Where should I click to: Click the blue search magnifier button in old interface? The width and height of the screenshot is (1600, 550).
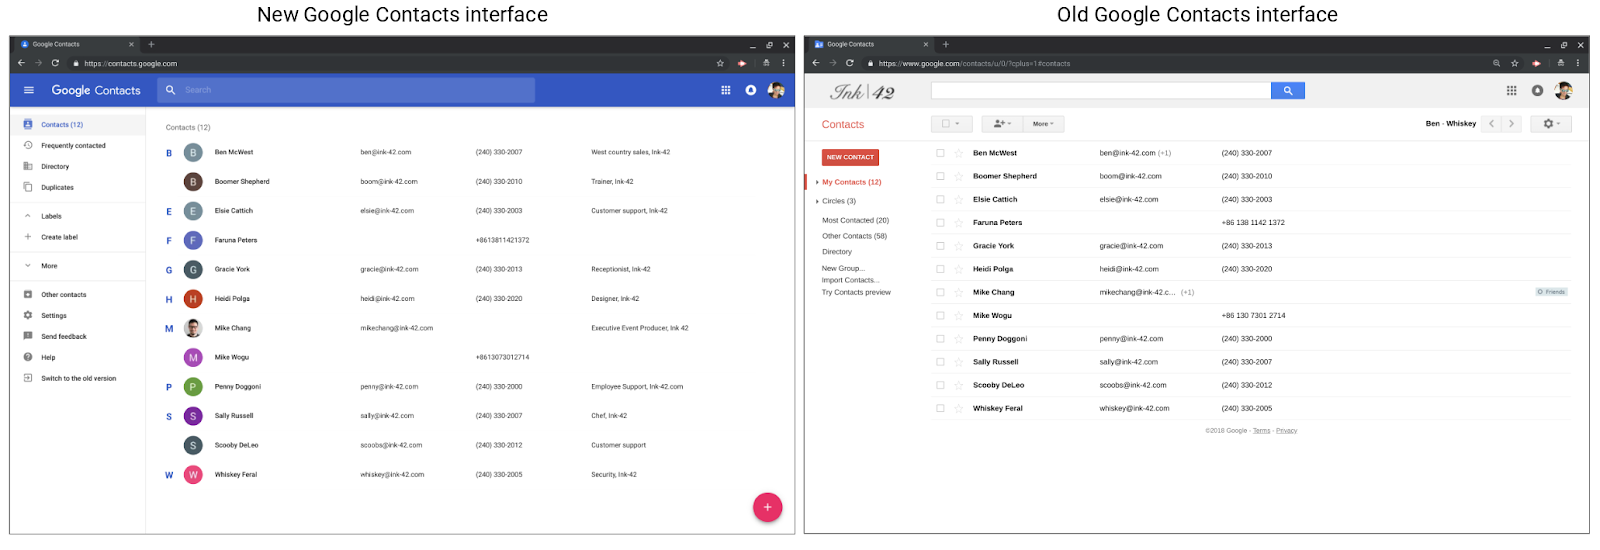click(x=1287, y=91)
